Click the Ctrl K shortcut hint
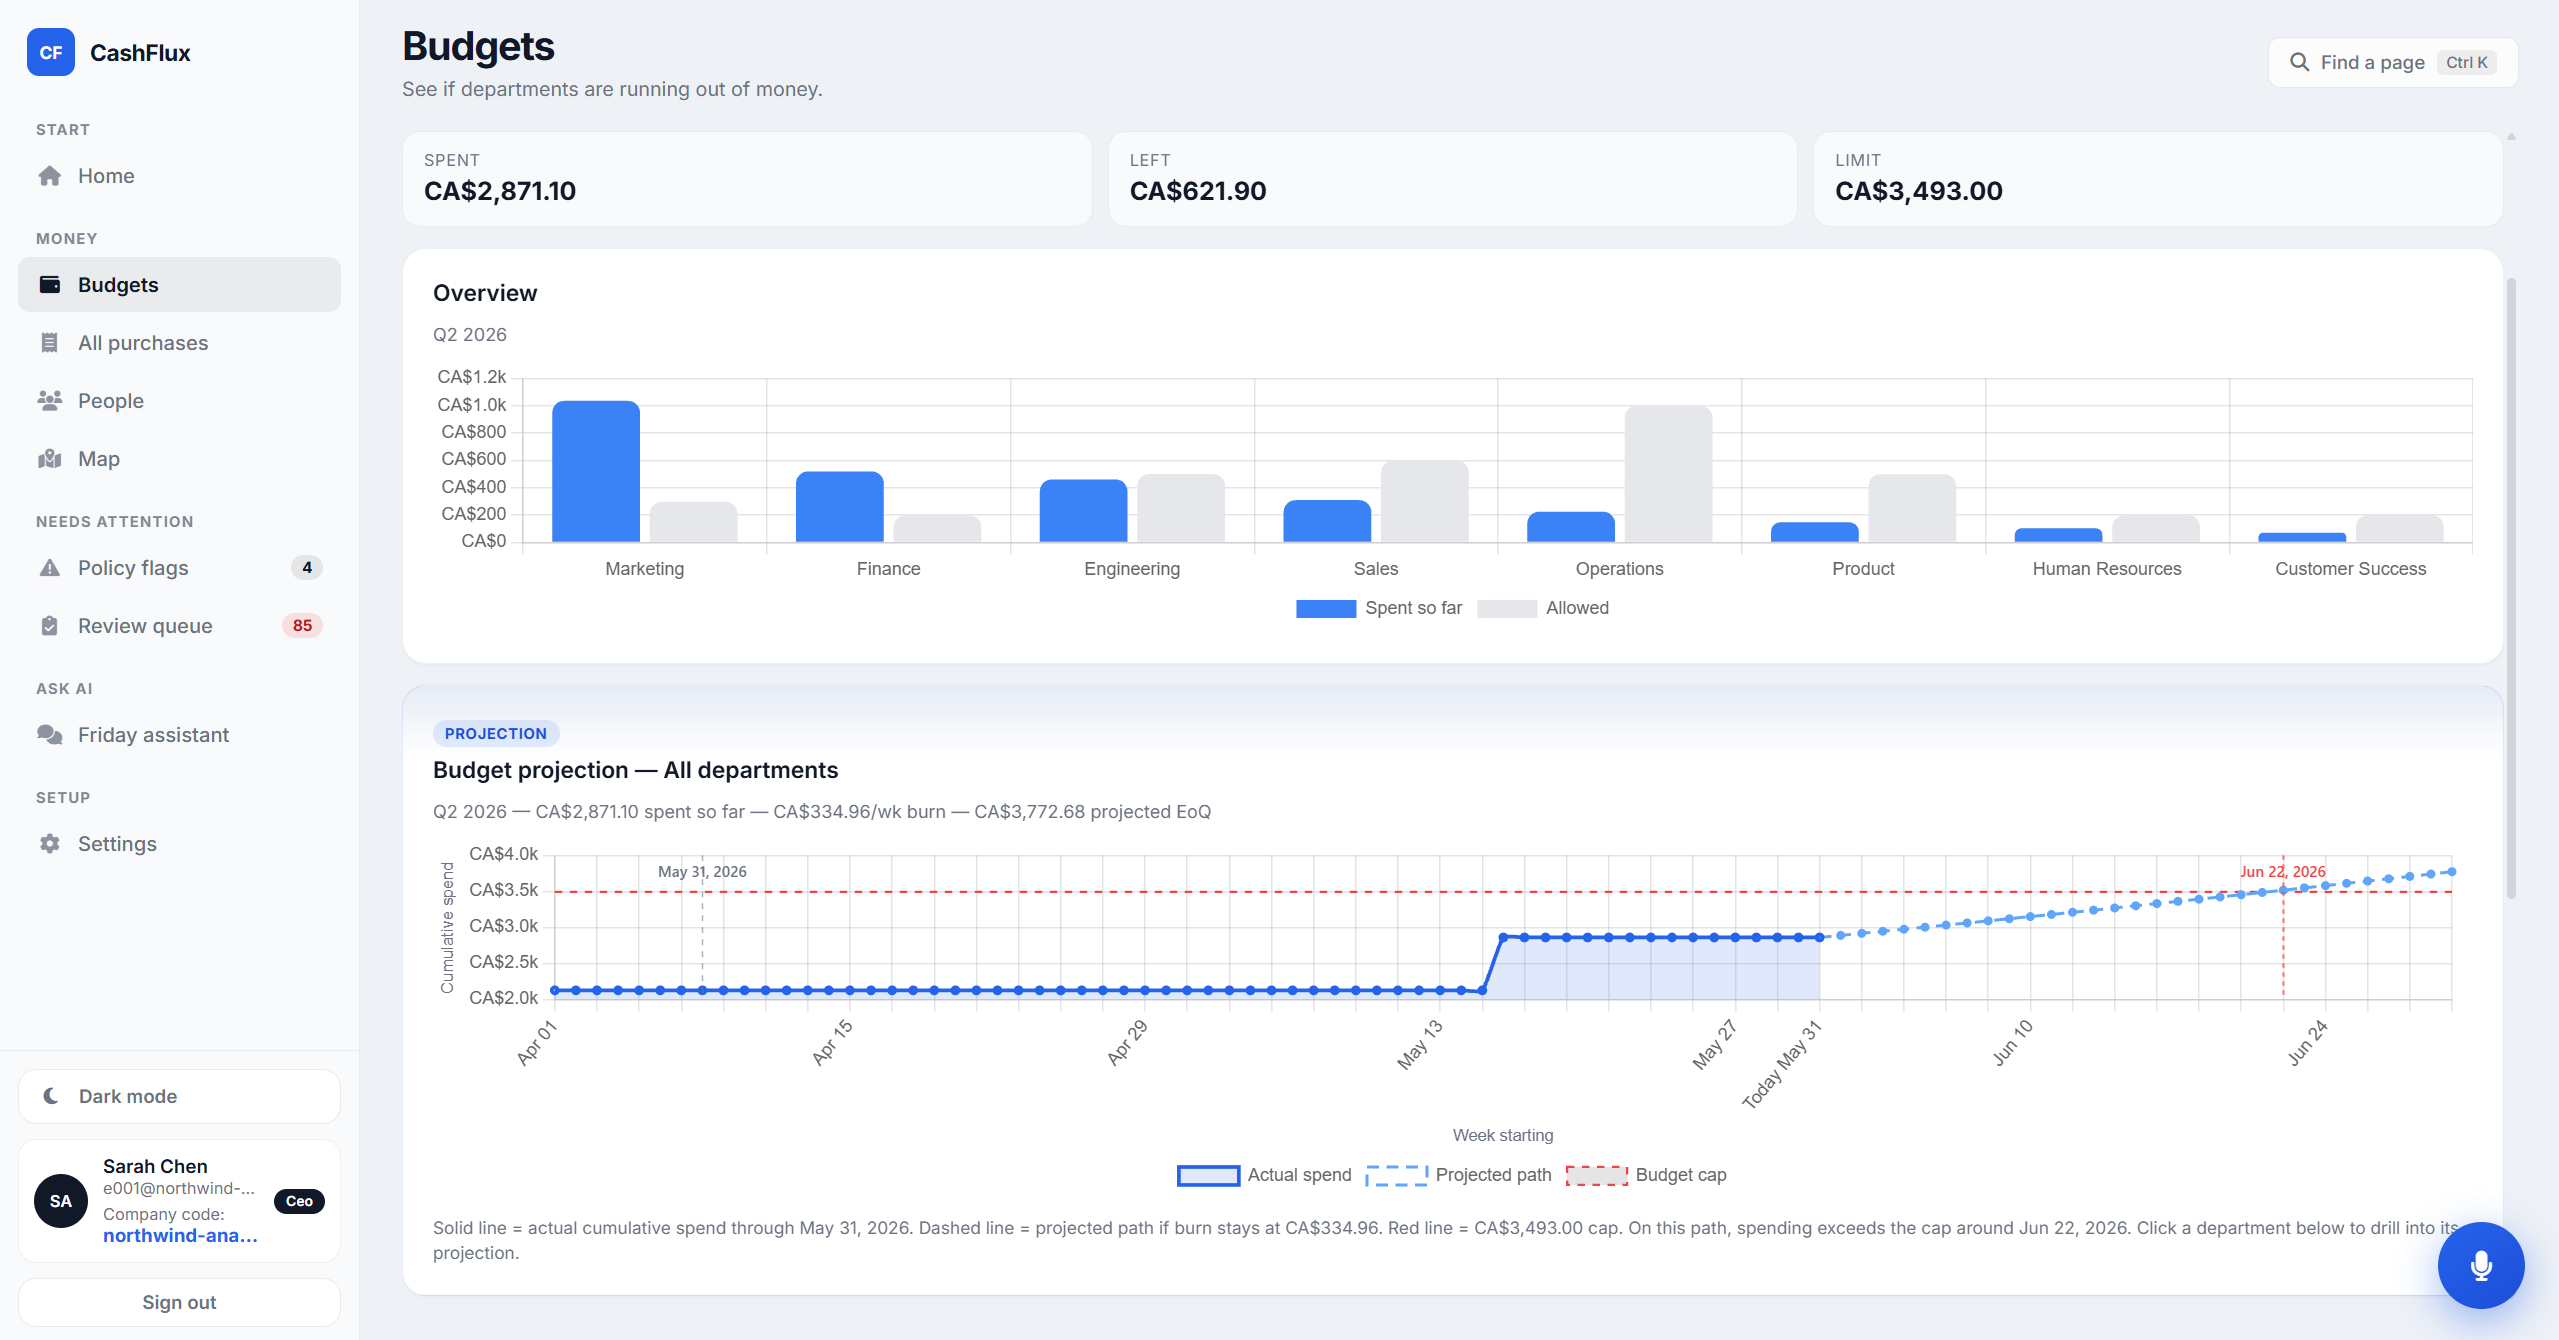This screenshot has height=1340, width=2559. point(2466,62)
